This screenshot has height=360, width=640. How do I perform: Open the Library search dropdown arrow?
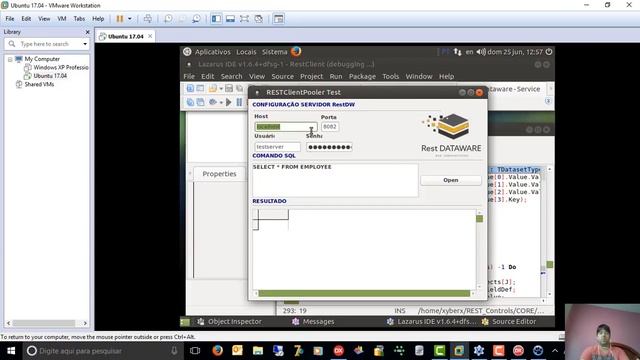[85, 44]
